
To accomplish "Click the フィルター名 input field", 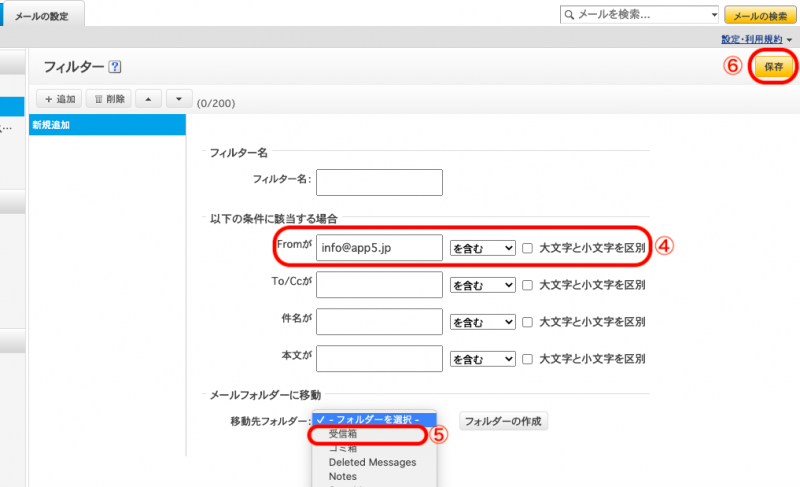I will [x=379, y=183].
